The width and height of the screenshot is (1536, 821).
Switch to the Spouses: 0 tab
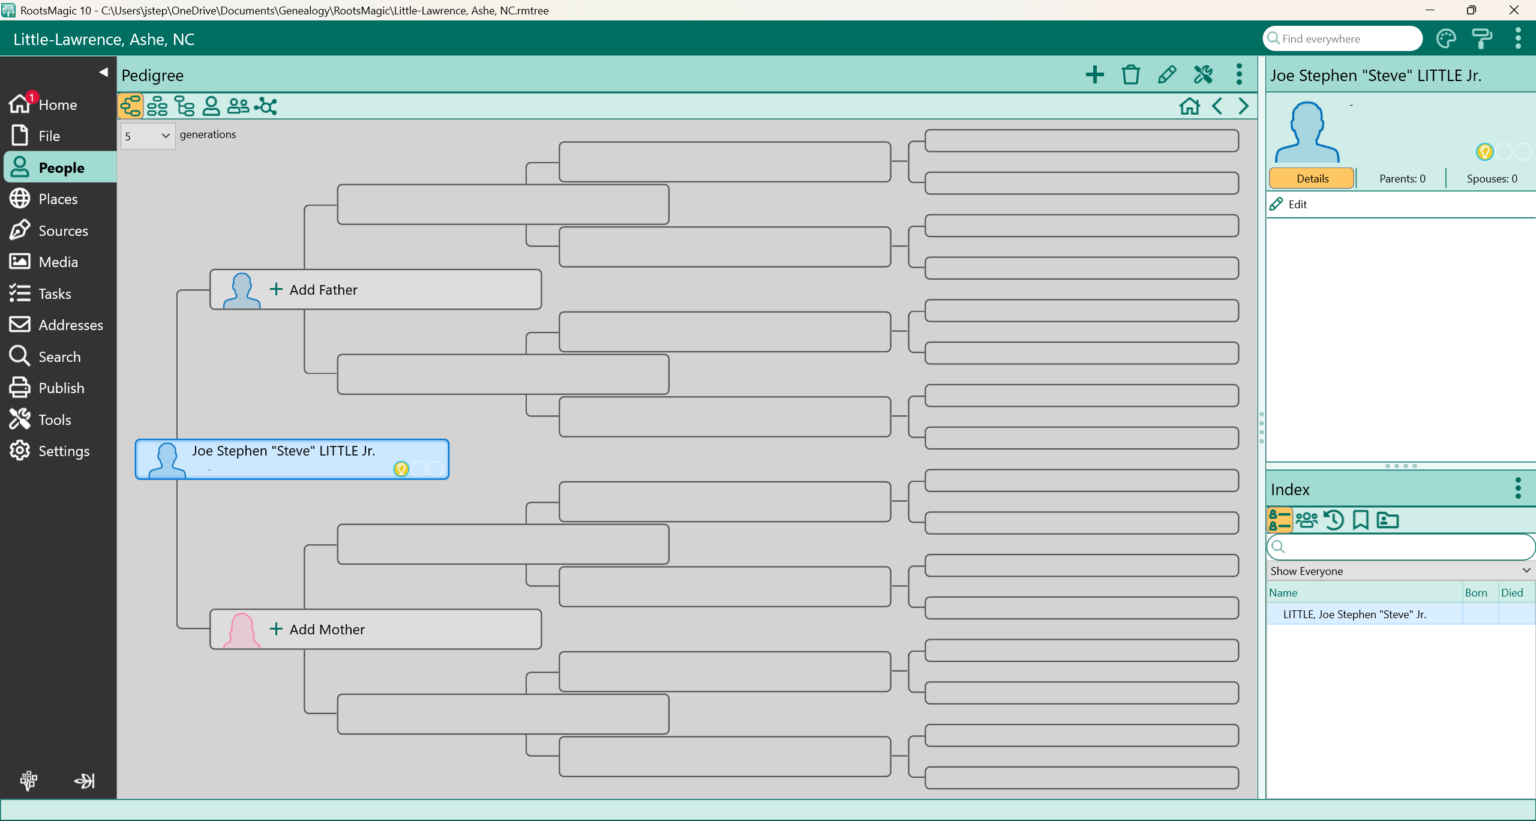pyautogui.click(x=1491, y=178)
